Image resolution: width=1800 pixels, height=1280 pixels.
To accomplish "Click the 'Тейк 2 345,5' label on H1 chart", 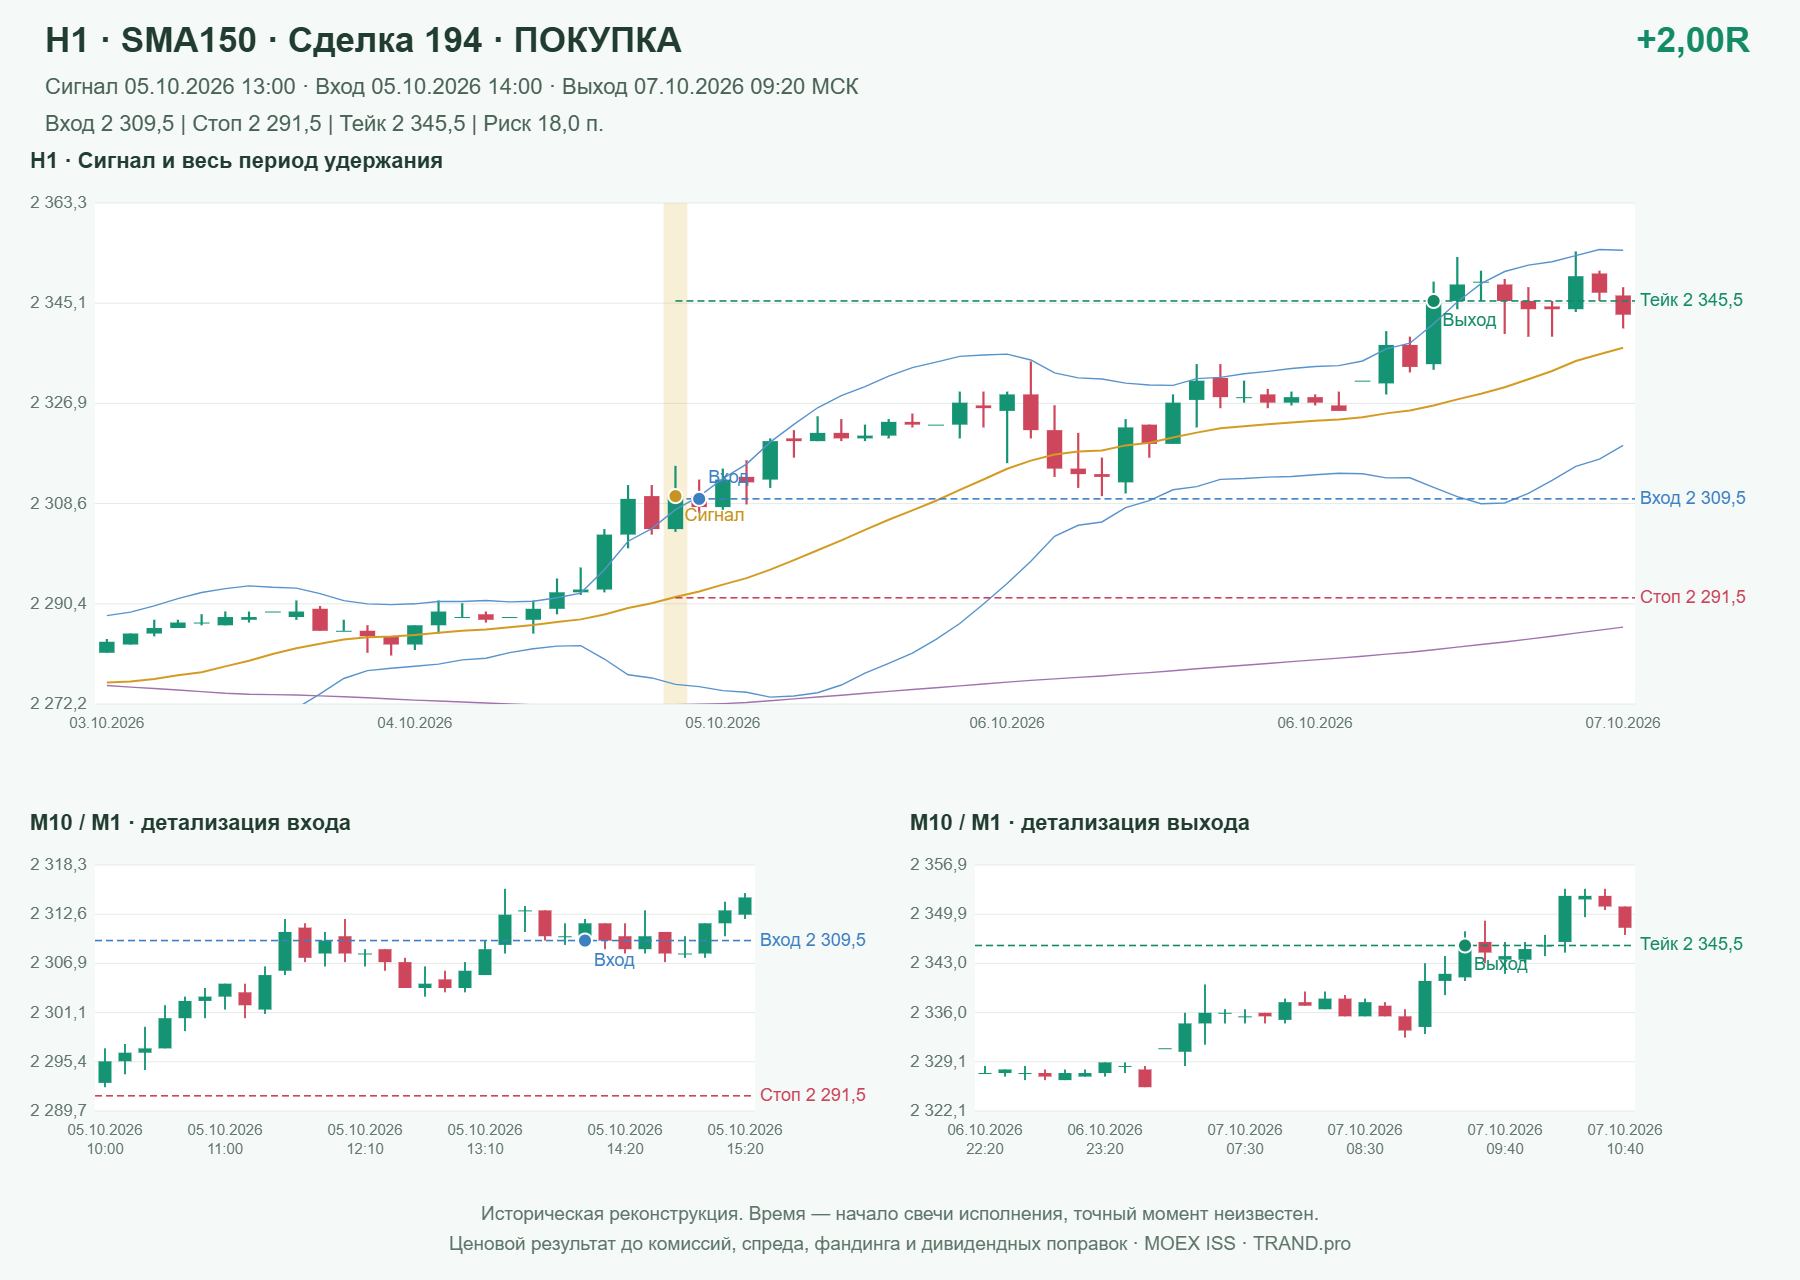I will tap(1691, 300).
